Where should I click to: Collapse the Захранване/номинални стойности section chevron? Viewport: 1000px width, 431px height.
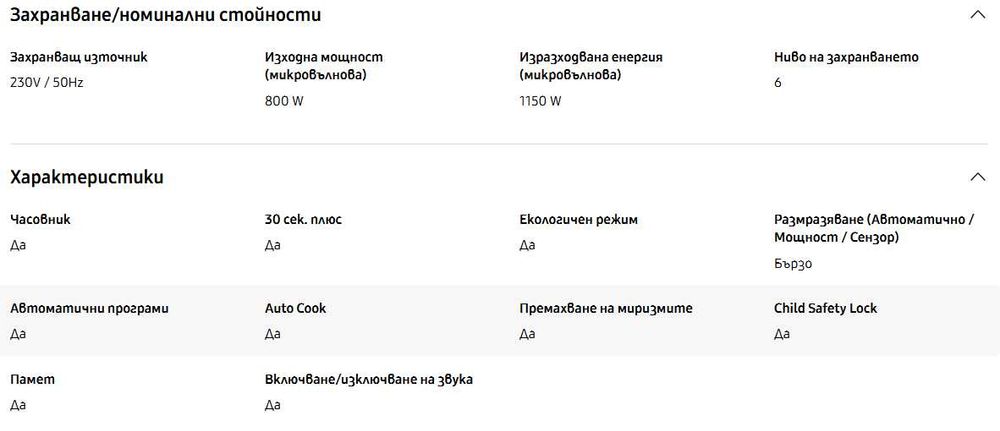tap(977, 15)
